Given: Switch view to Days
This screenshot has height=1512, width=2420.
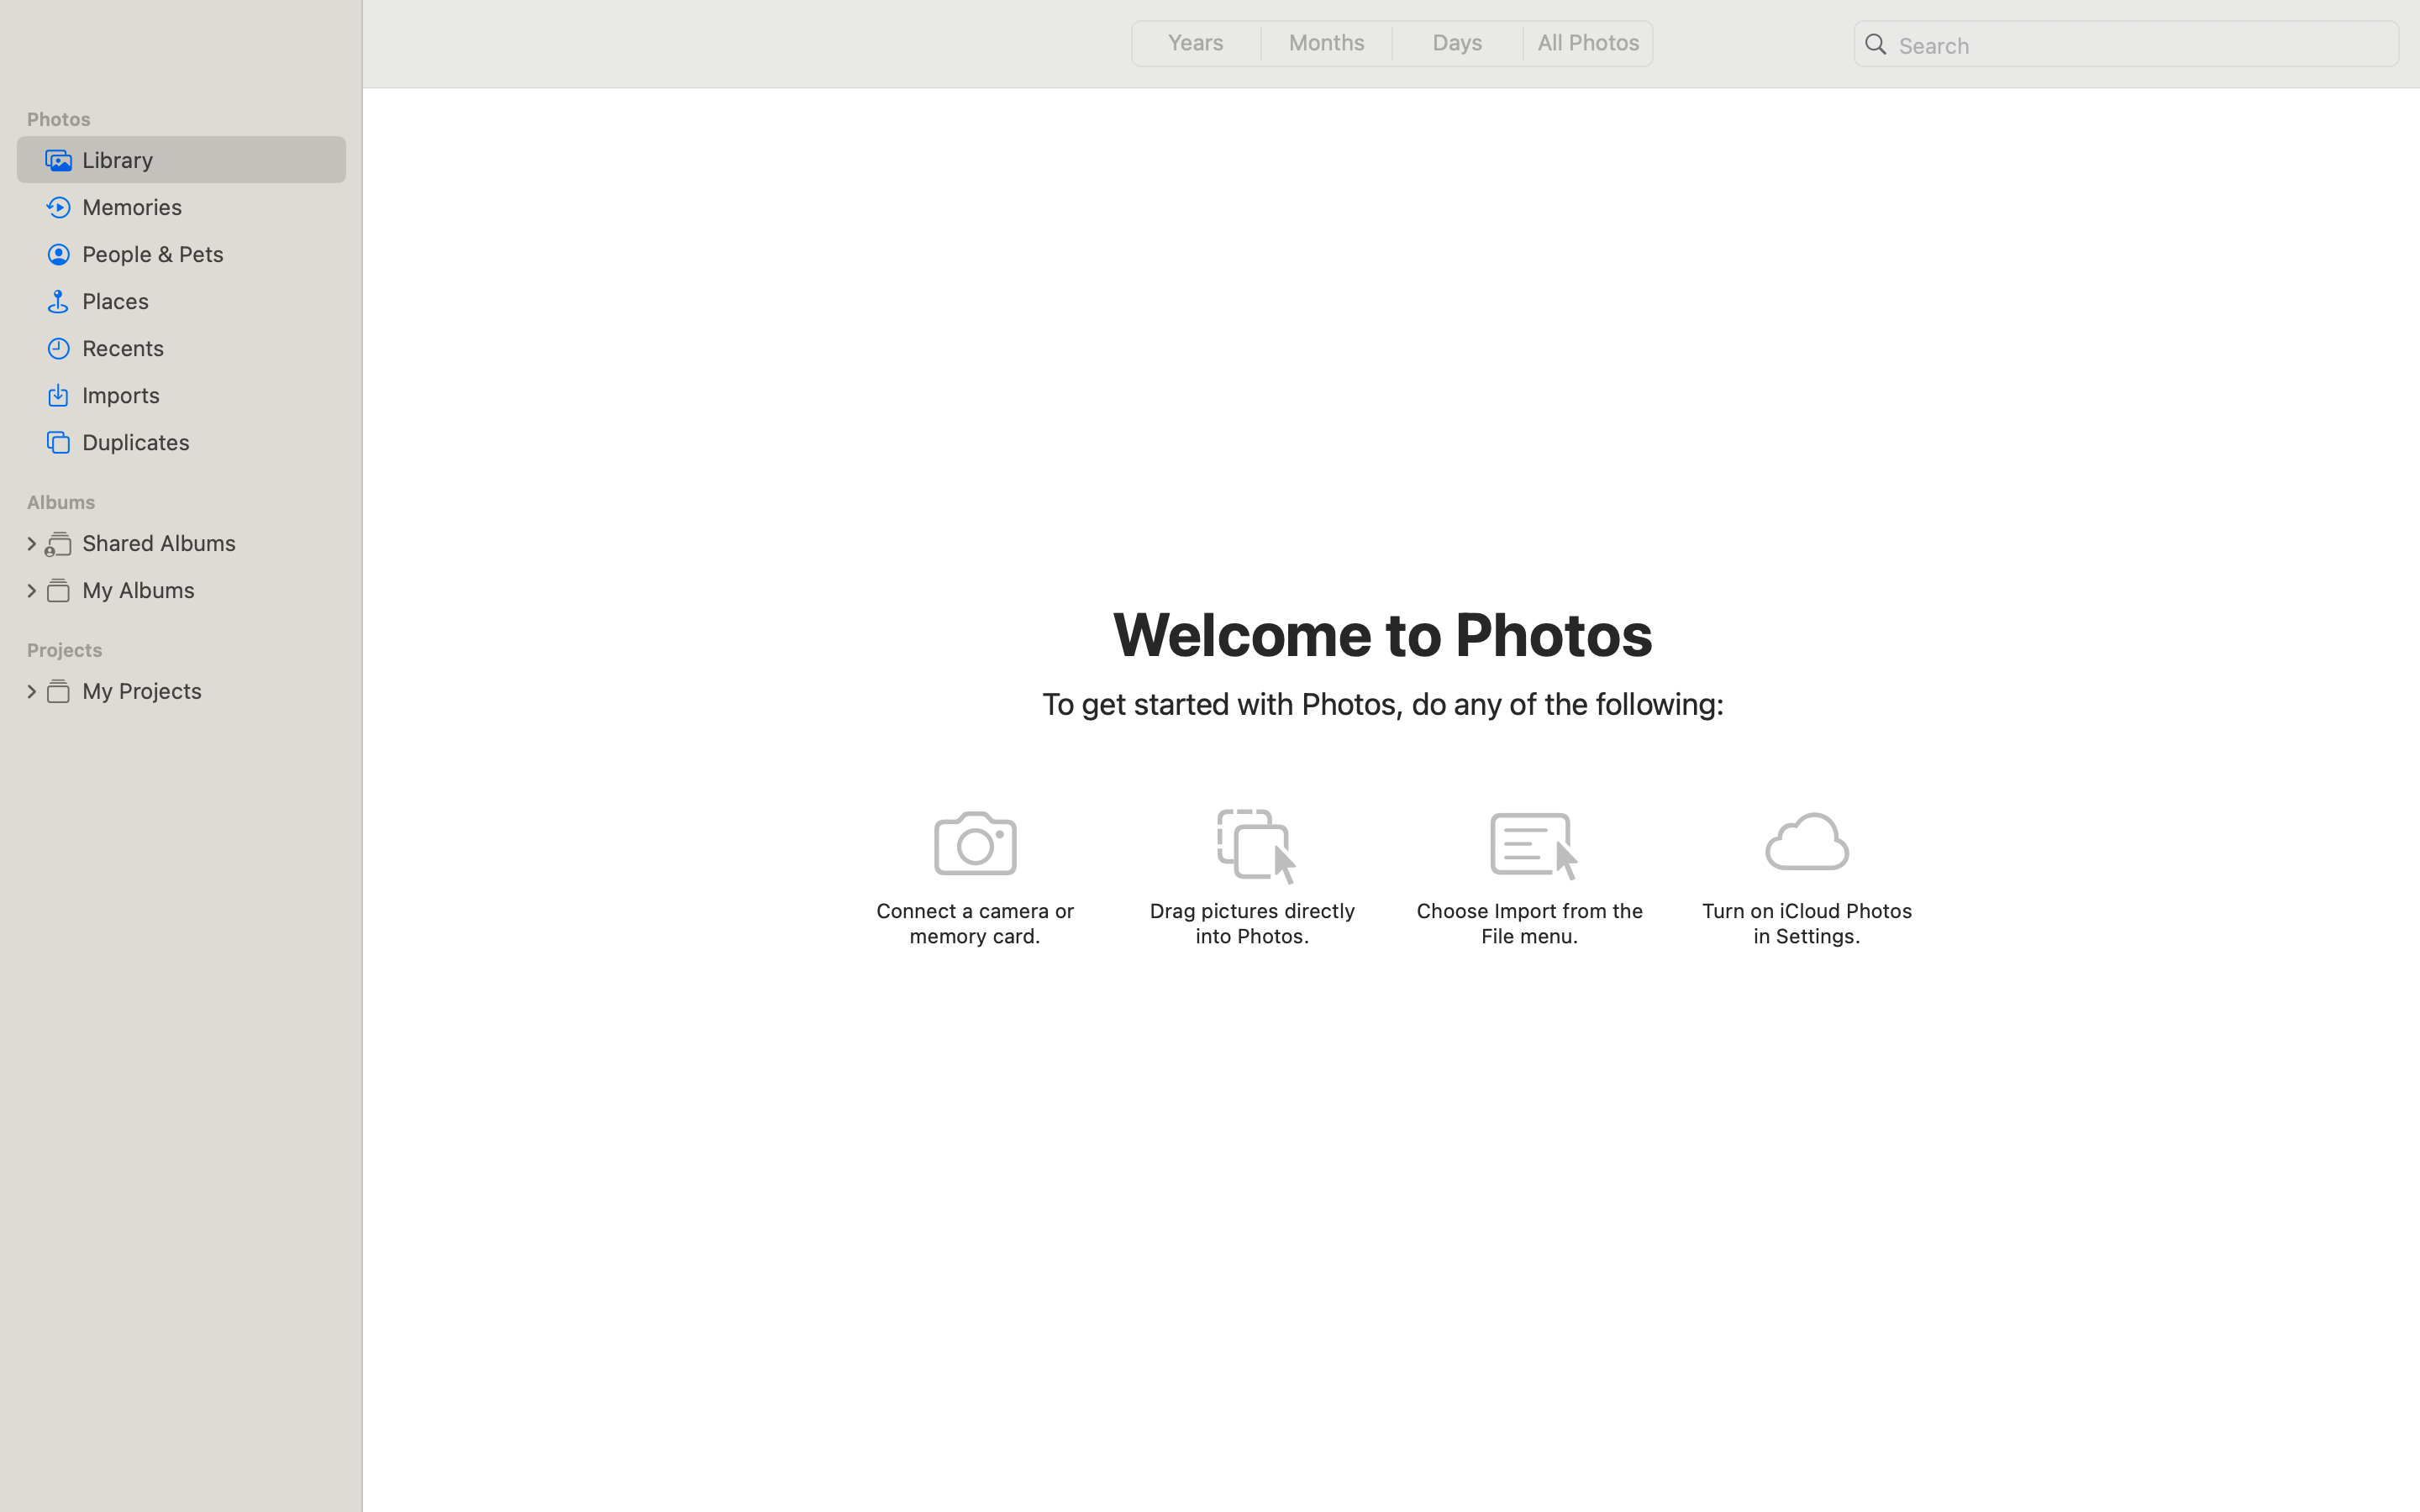Looking at the screenshot, I should [x=1457, y=43].
